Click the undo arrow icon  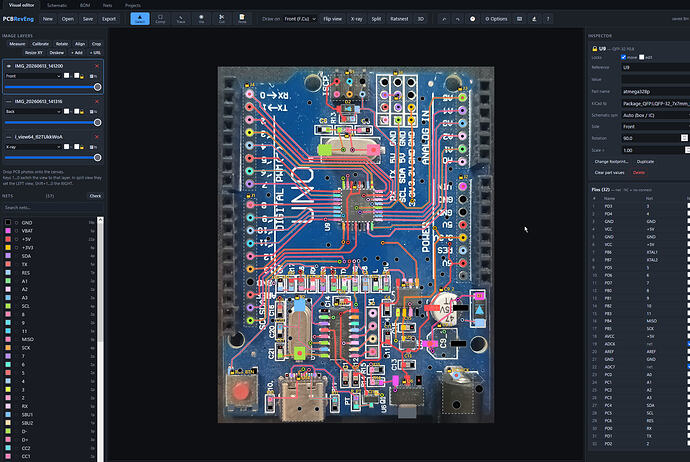pos(444,19)
